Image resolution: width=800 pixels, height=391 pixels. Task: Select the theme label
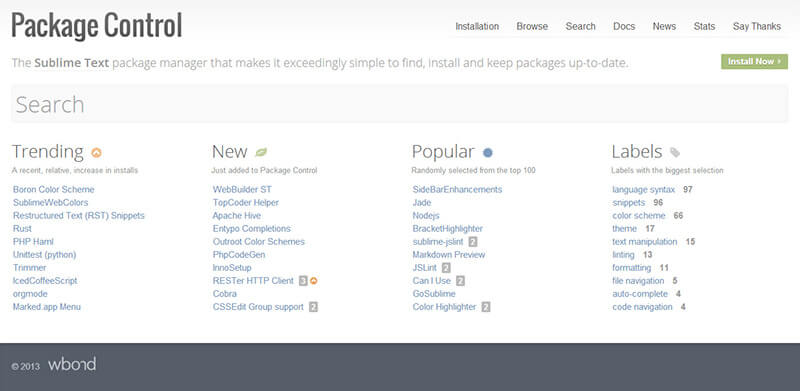(x=624, y=229)
